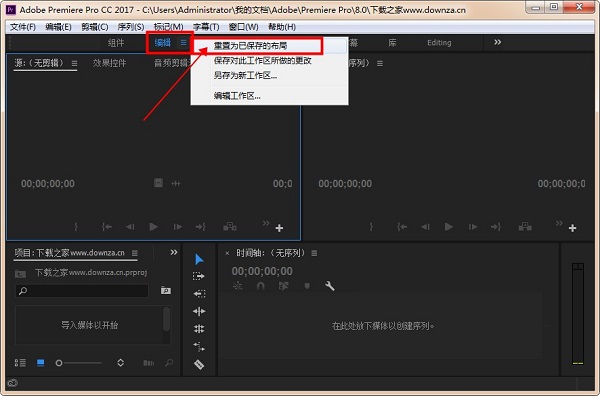Go to Out point in program monitor
600x396 pixels.
496,227
